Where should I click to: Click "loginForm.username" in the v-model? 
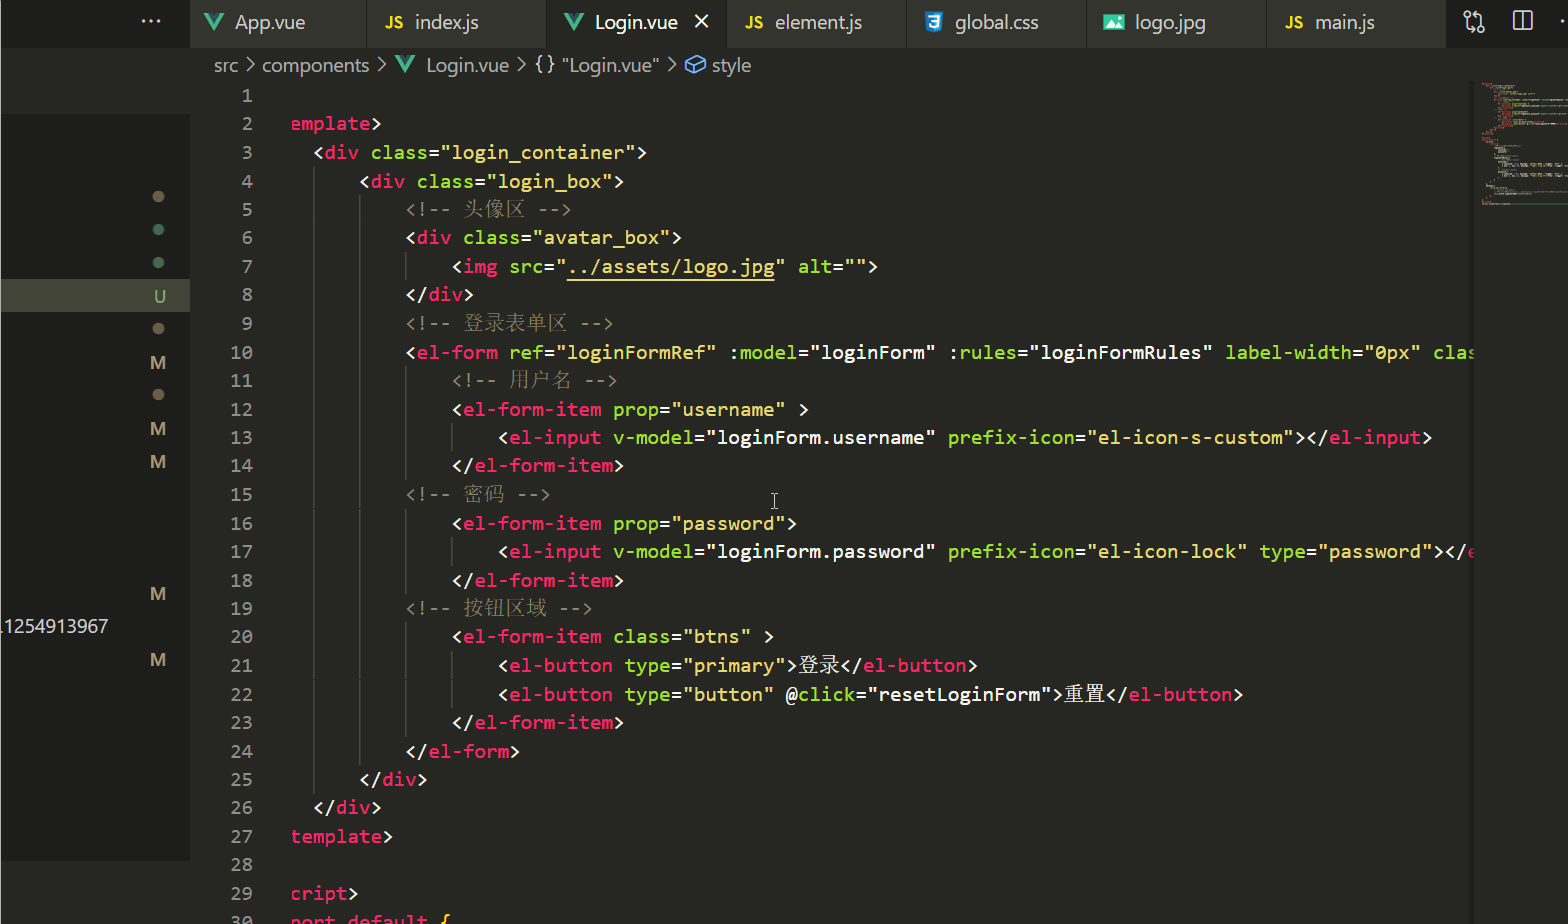point(821,438)
